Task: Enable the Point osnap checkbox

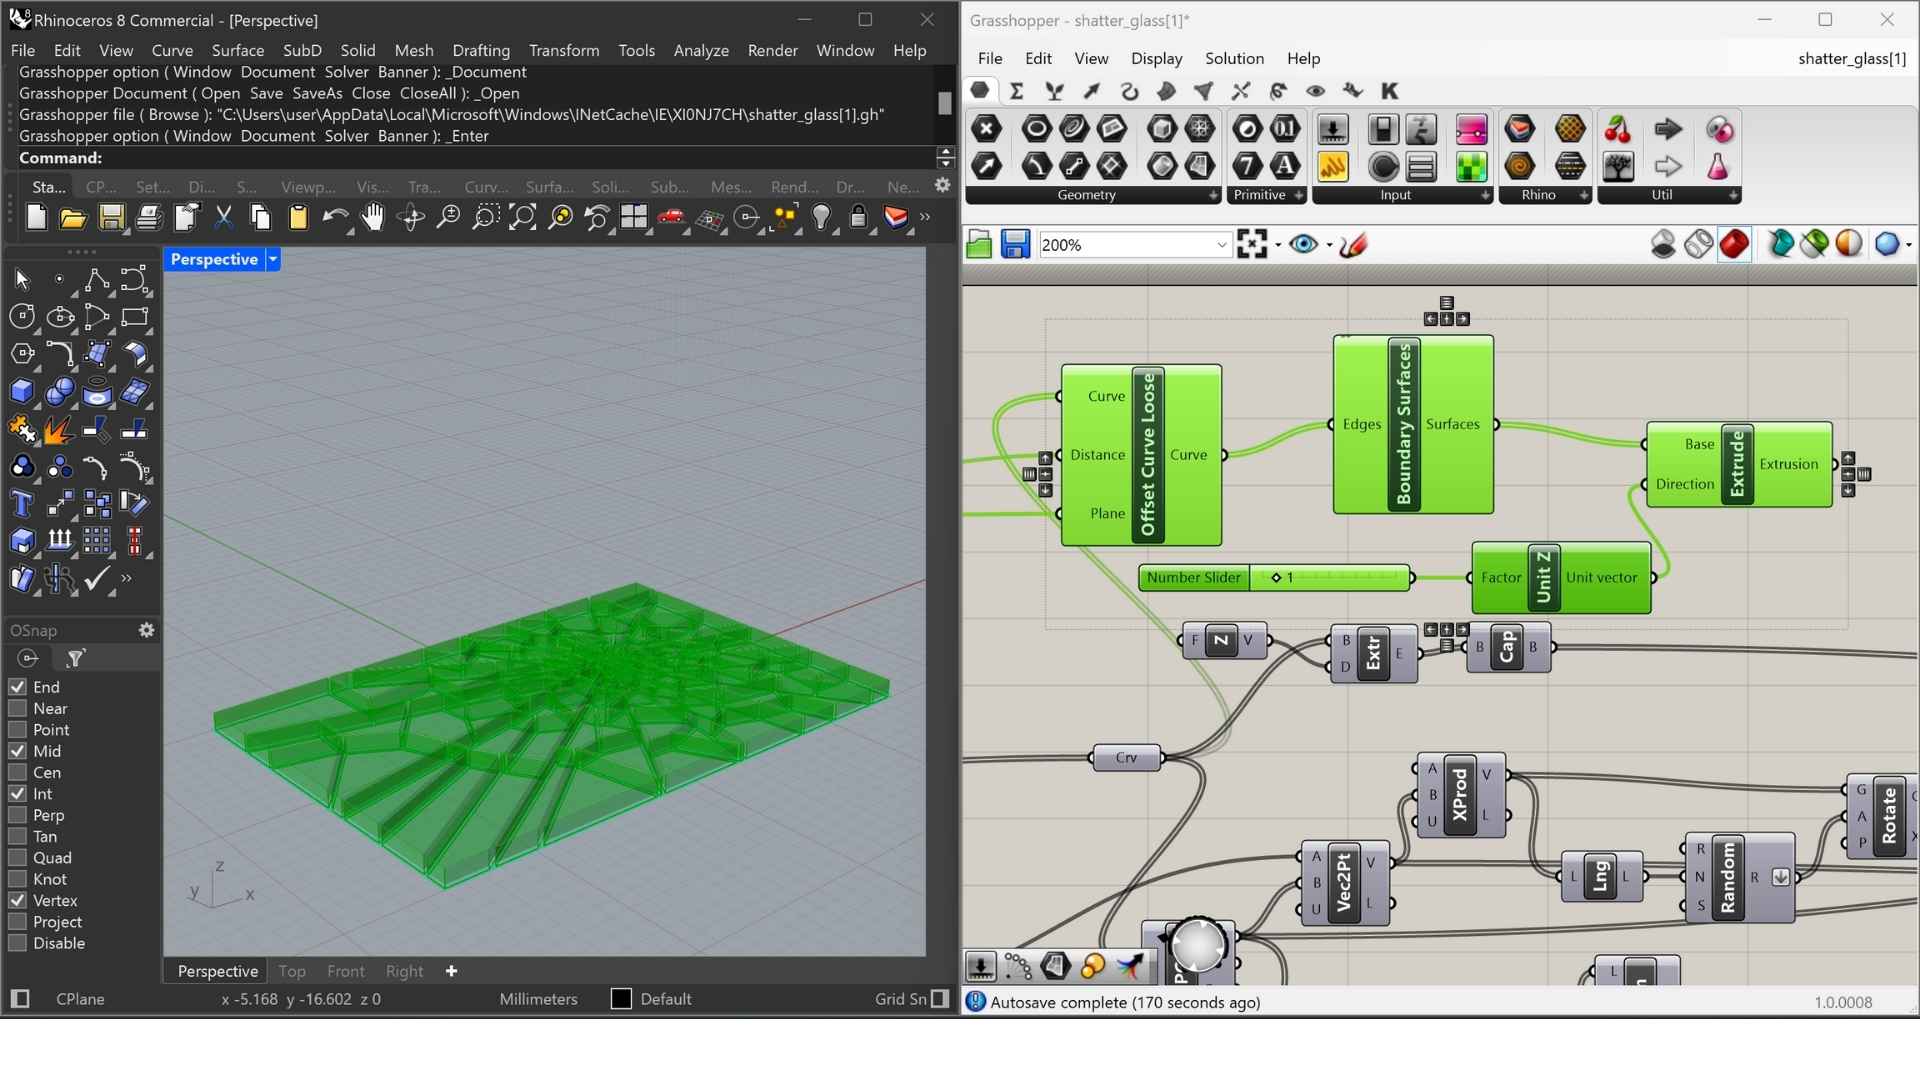Action: (17, 730)
